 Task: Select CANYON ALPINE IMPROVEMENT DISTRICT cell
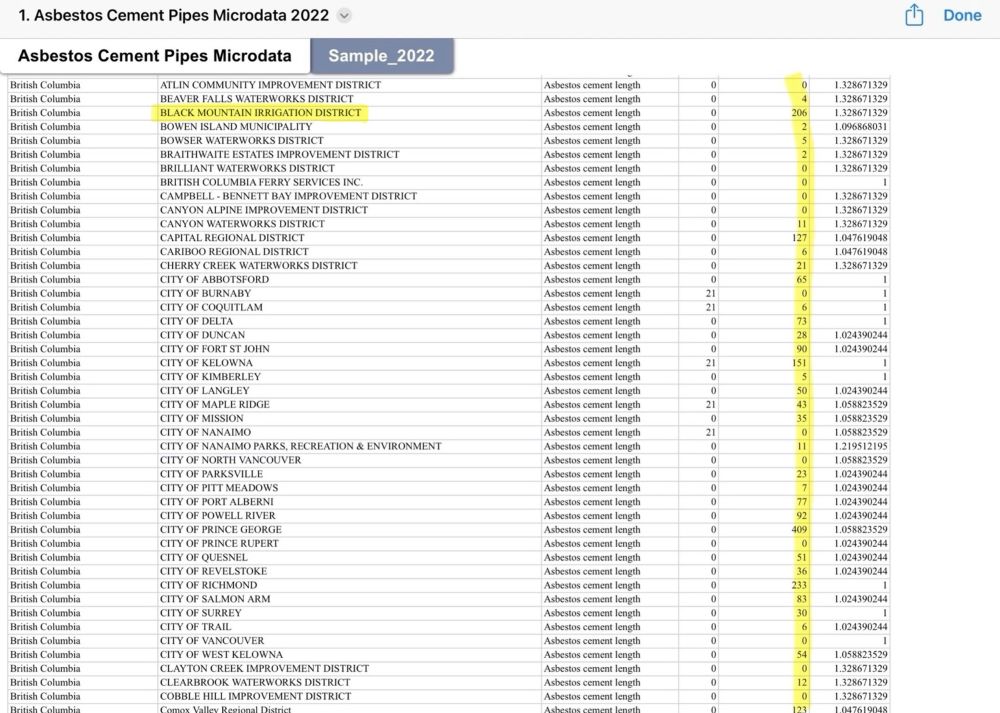click(349, 210)
